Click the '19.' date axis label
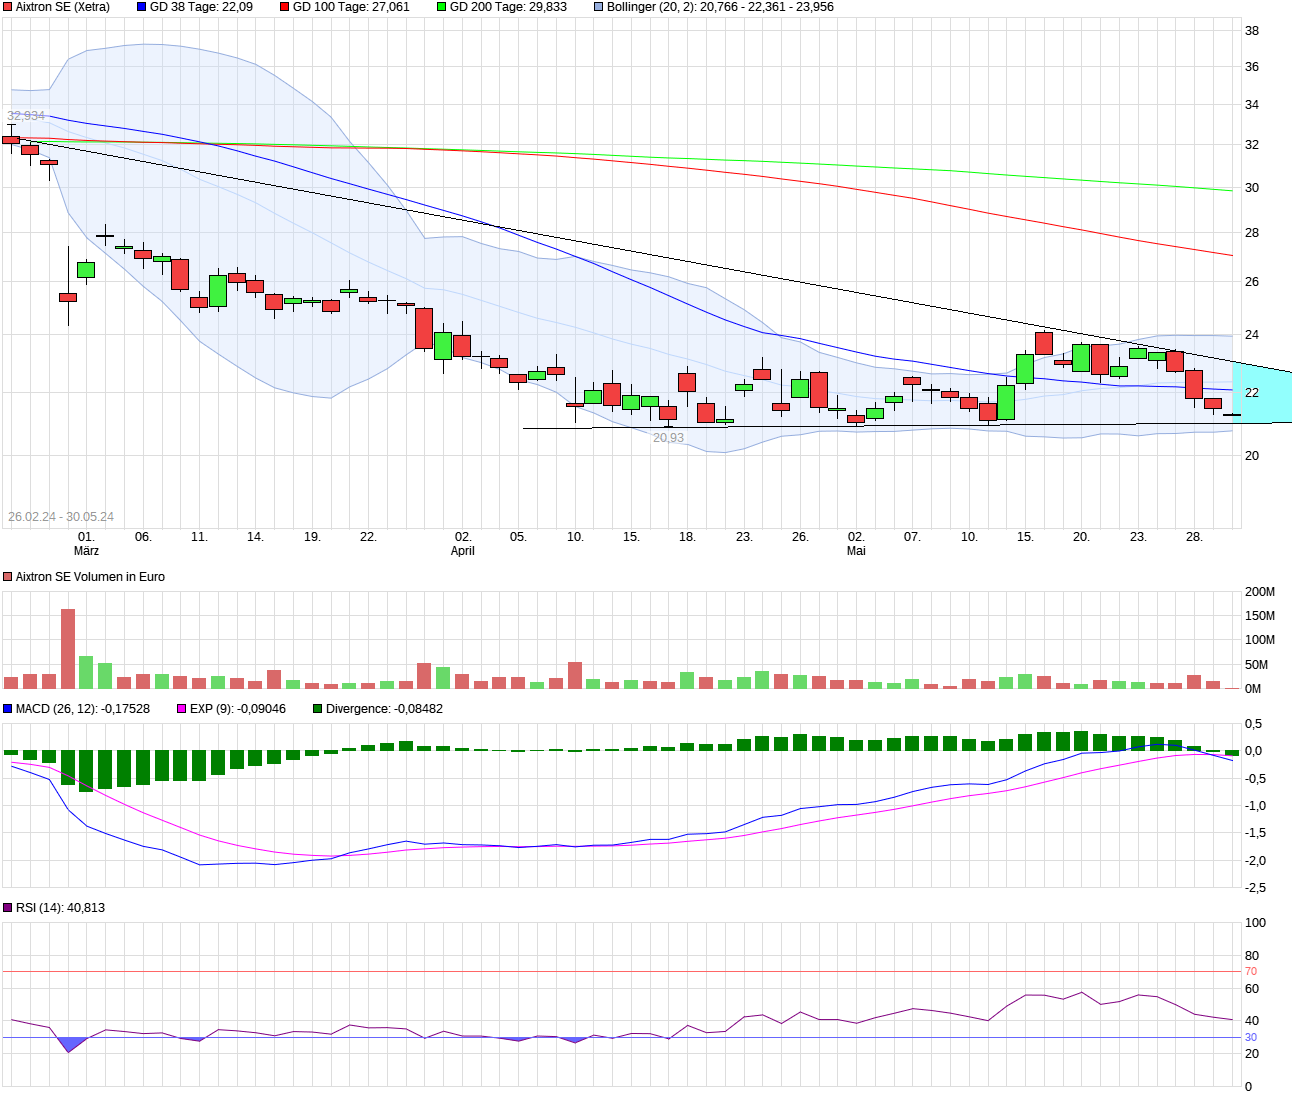This screenshot has height=1100, width=1292. click(312, 537)
